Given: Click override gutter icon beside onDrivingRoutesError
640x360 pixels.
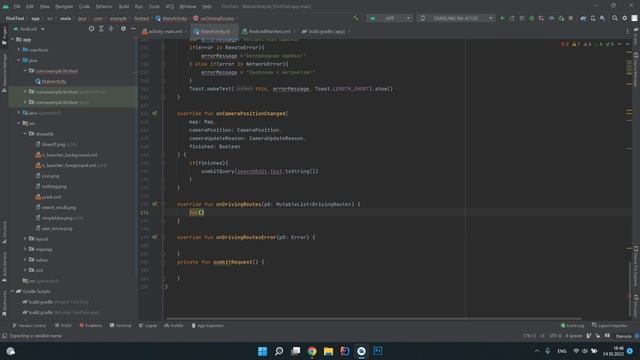Looking at the screenshot, I should (x=155, y=237).
